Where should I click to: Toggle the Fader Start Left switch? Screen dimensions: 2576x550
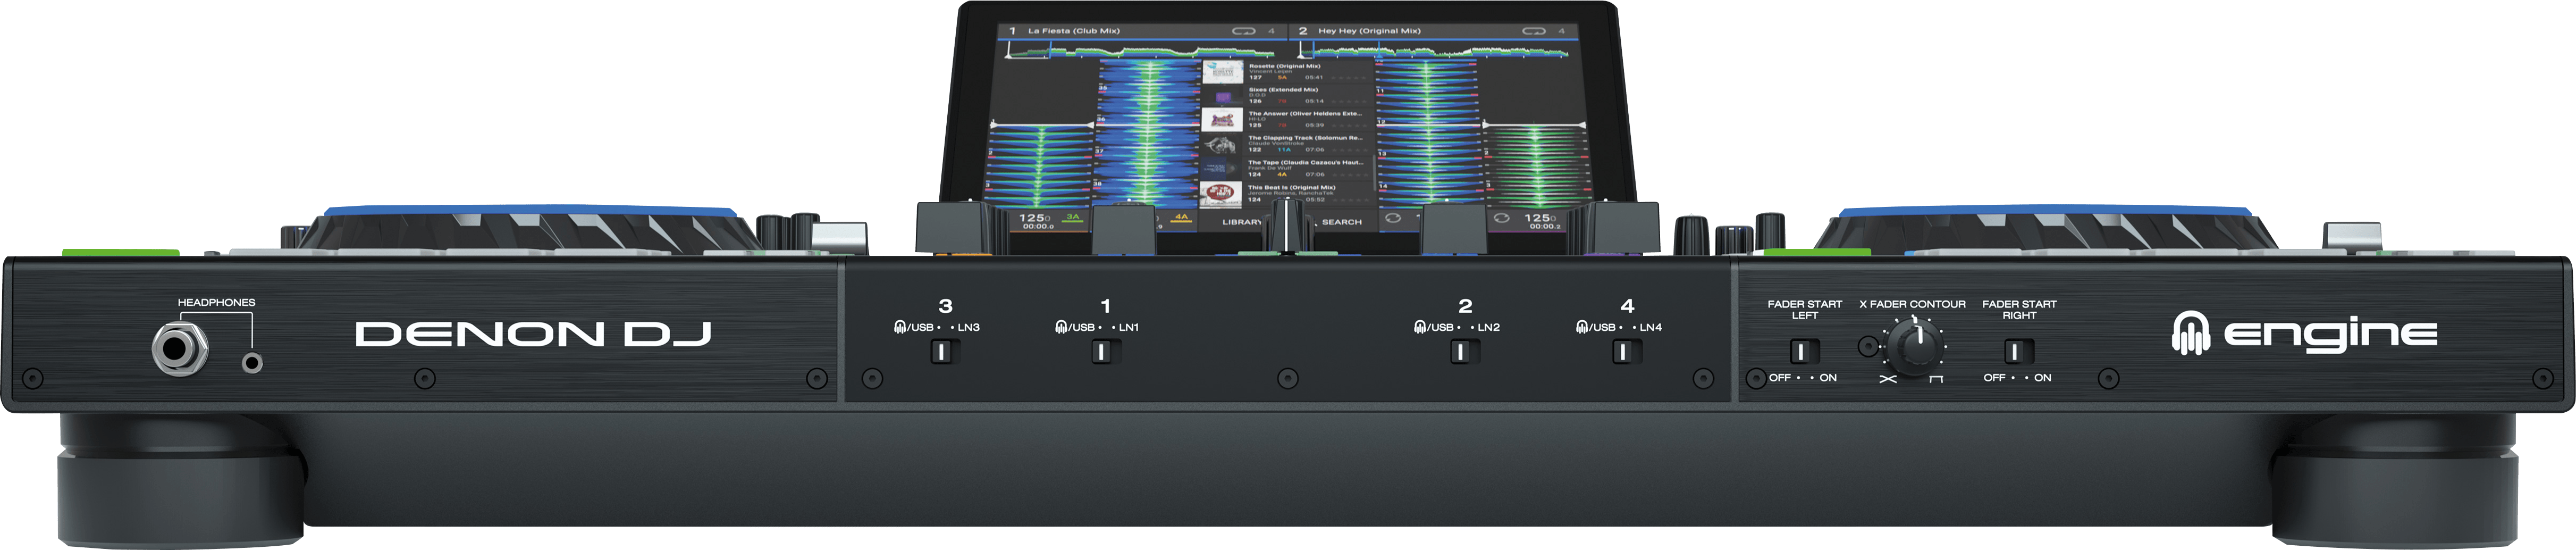(1803, 352)
